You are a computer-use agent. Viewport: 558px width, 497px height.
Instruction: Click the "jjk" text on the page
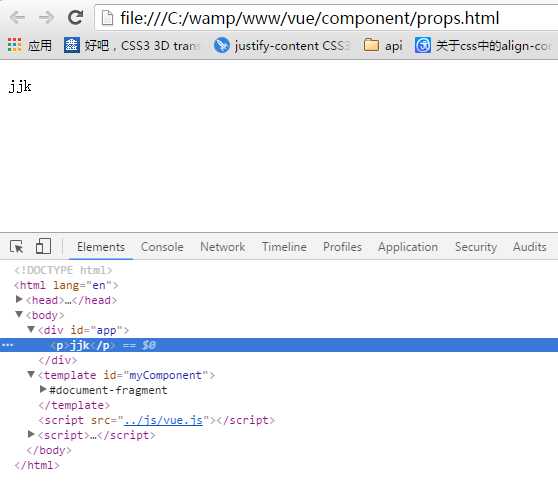tap(20, 86)
